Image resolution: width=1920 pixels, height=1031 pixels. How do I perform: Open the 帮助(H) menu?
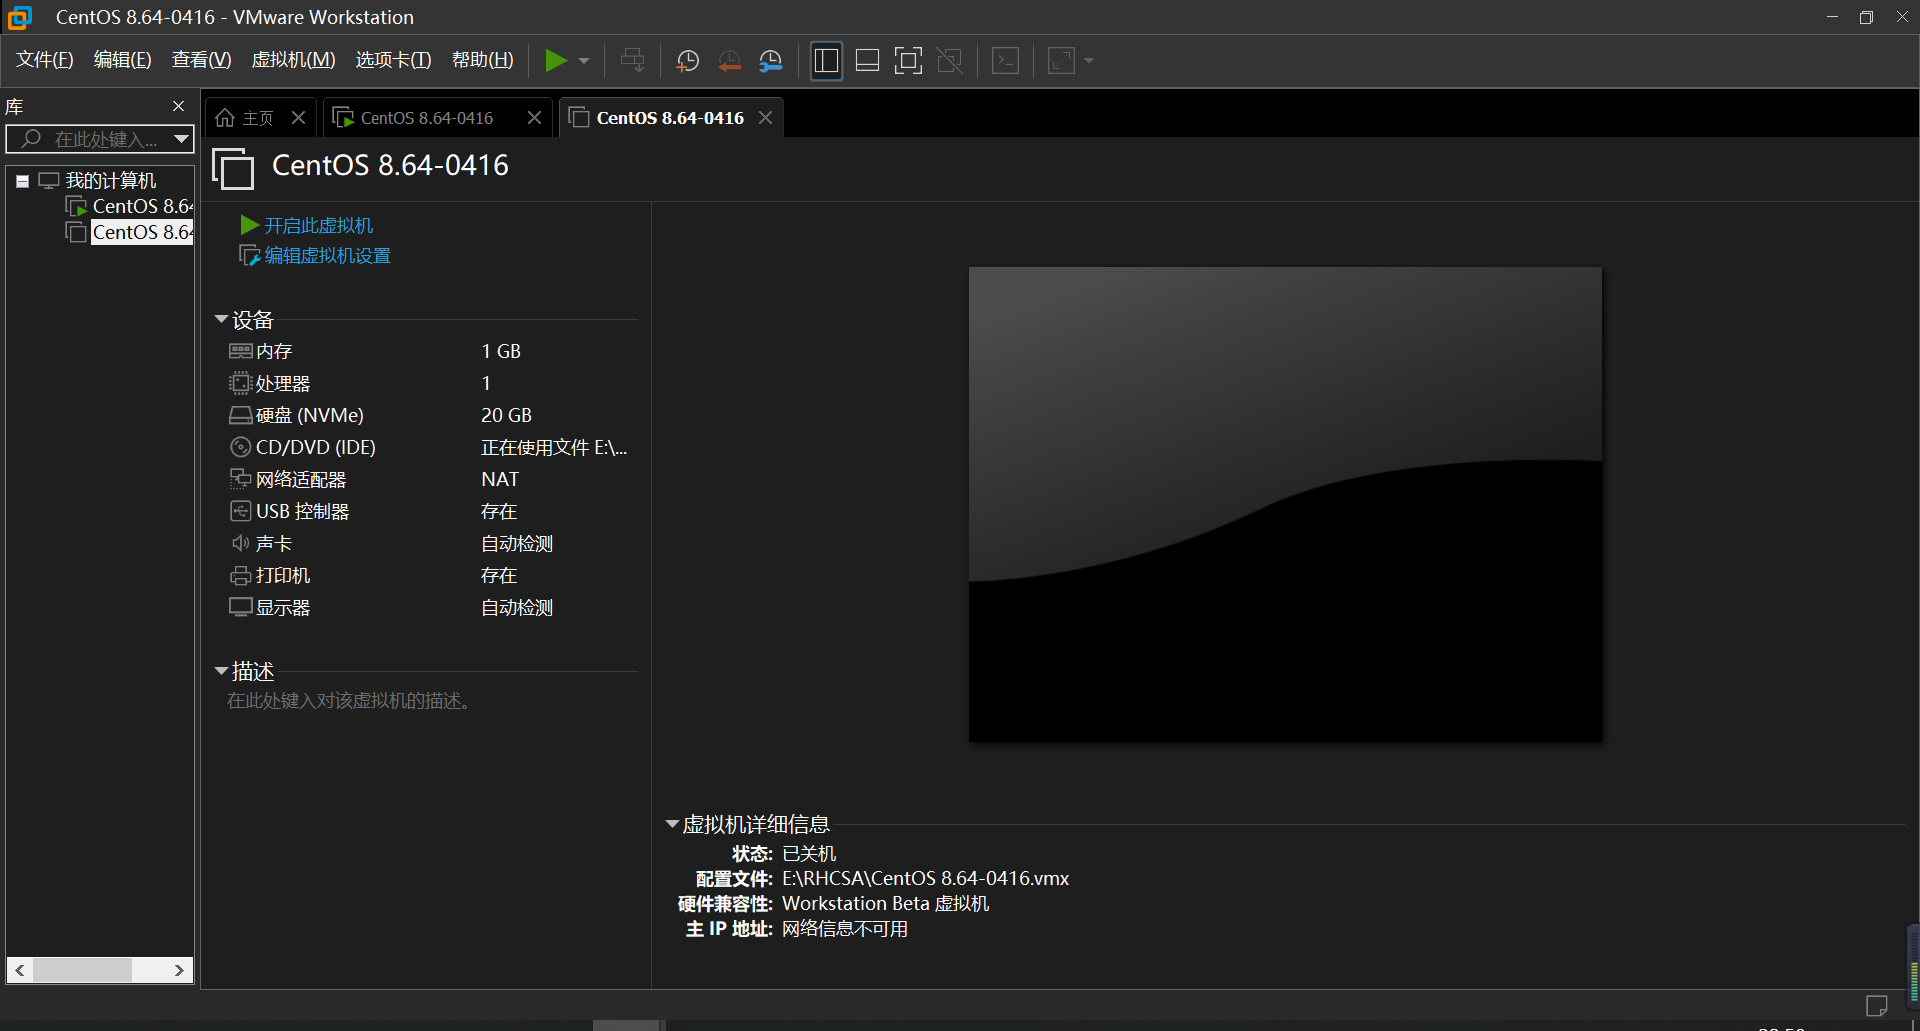pos(482,60)
